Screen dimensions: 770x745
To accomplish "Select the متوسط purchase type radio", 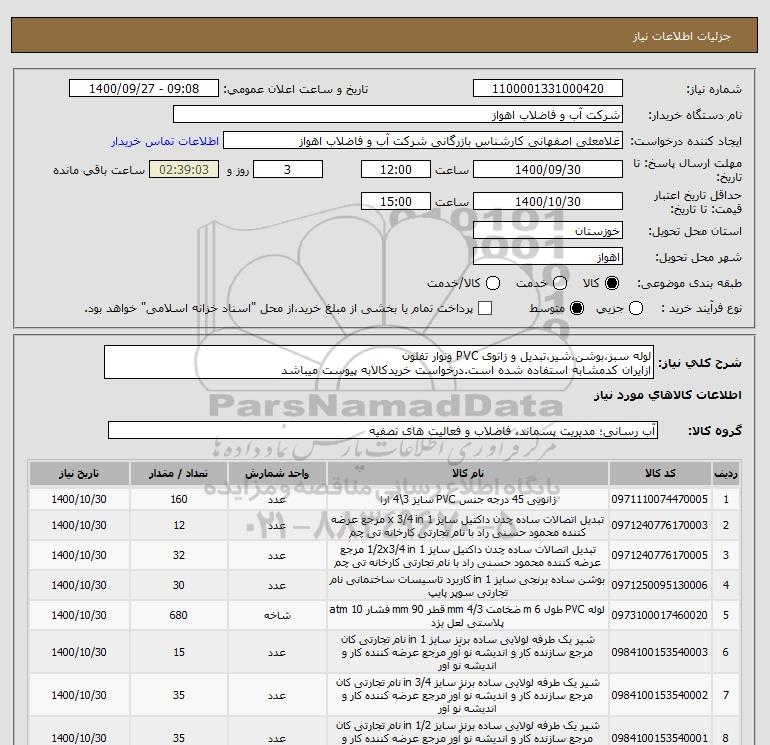I will [x=577, y=308].
